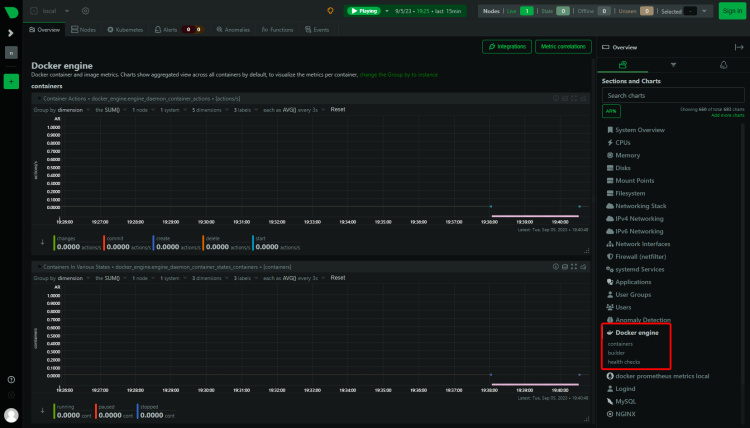Screen dimensions: 750x428
Task: Open the notifications bell tab in sidebar
Action: [x=723, y=64]
